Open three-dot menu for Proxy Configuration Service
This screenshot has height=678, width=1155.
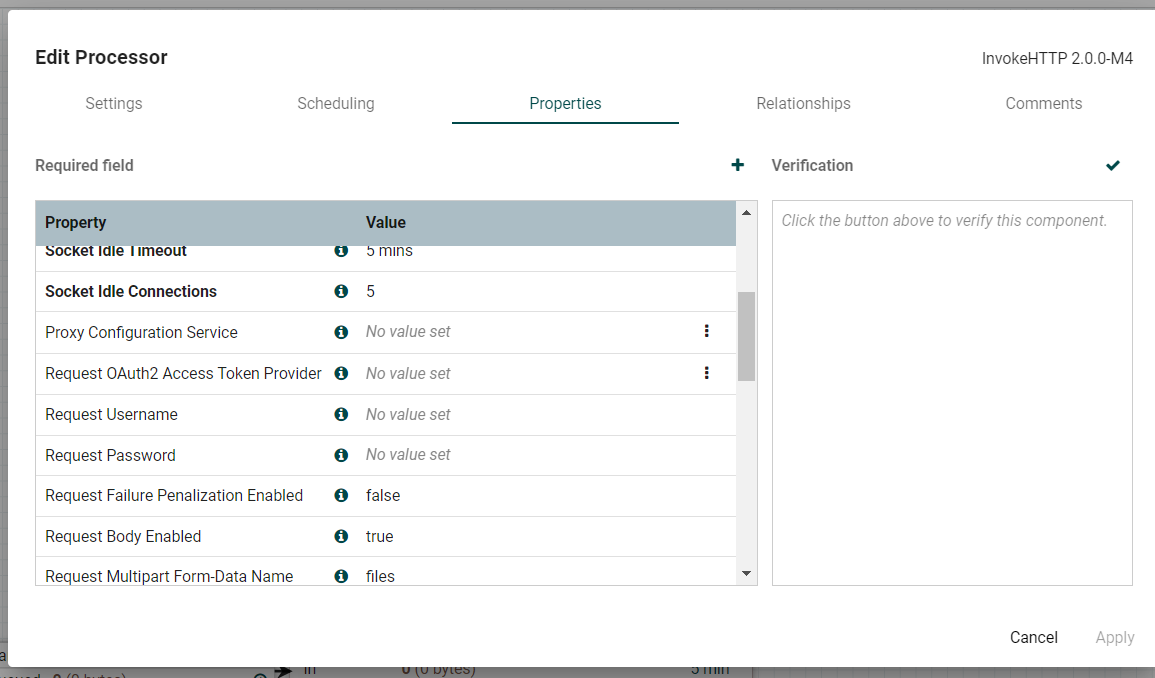[x=706, y=331]
